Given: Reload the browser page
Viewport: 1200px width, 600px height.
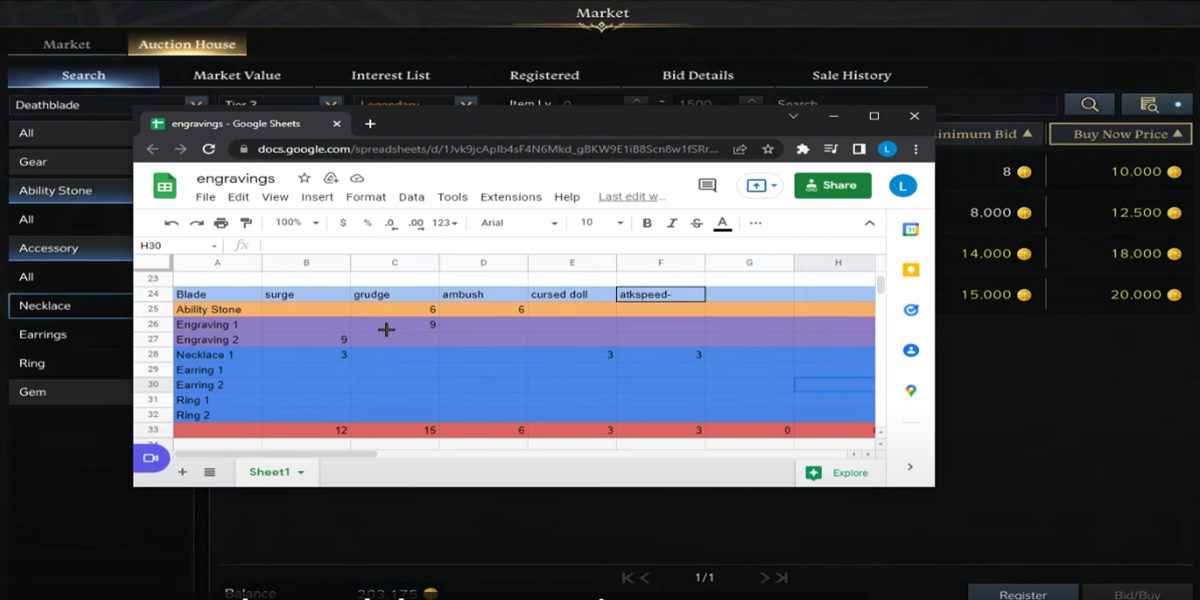Looking at the screenshot, I should pyautogui.click(x=208, y=149).
